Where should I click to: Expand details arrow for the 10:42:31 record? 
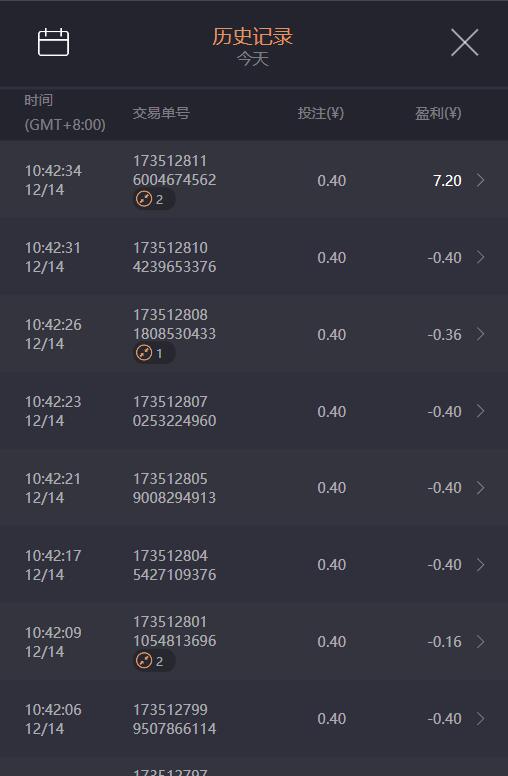point(480,257)
